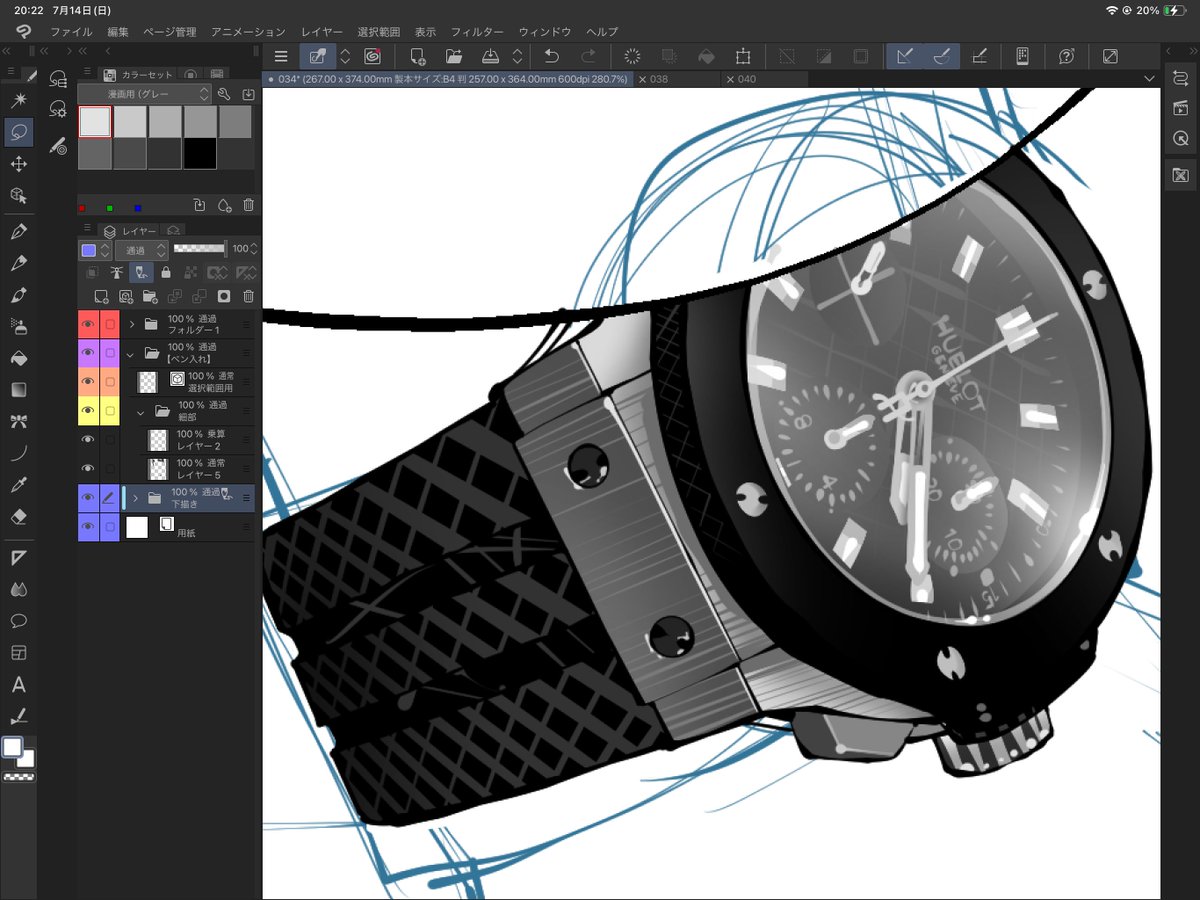The image size is (1200, 900).
Task: Select transparent checkered color chip
Action: [18, 777]
